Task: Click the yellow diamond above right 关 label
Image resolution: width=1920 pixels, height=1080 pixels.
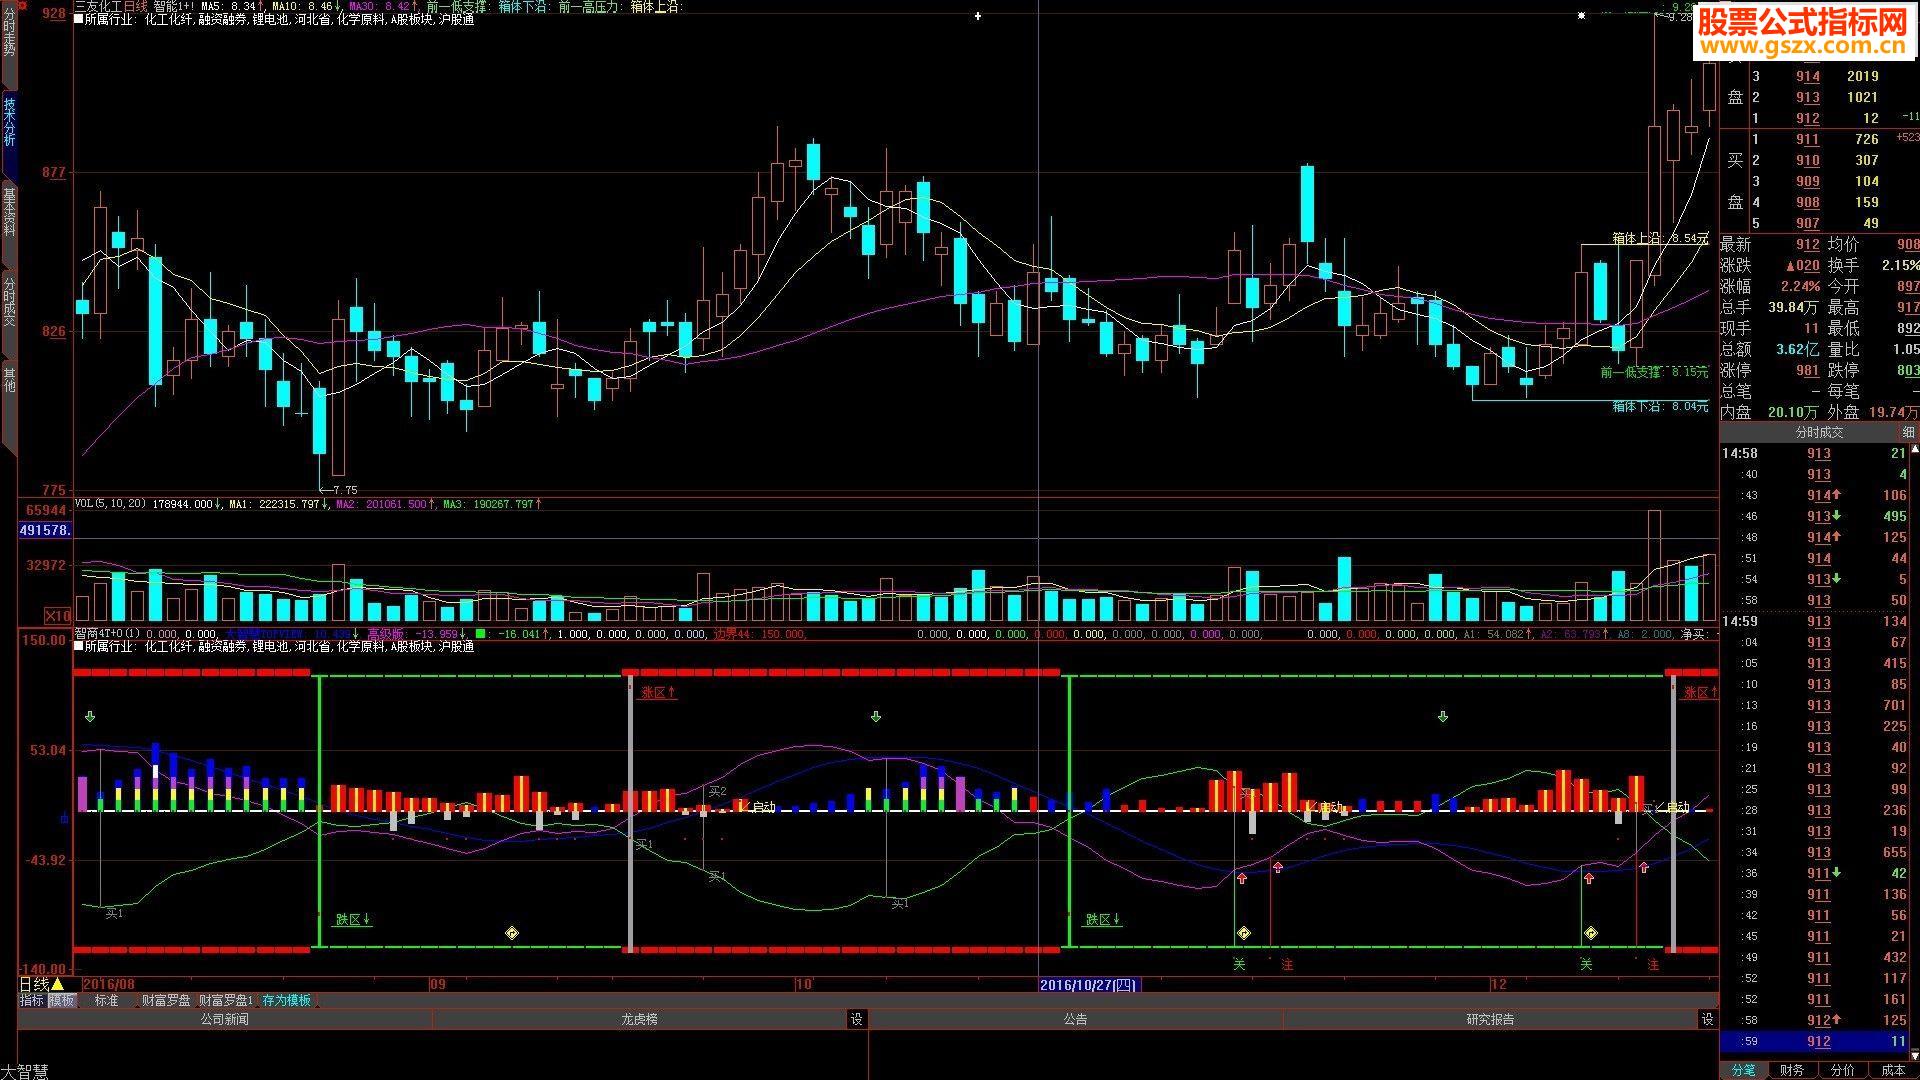Action: coord(1590,933)
